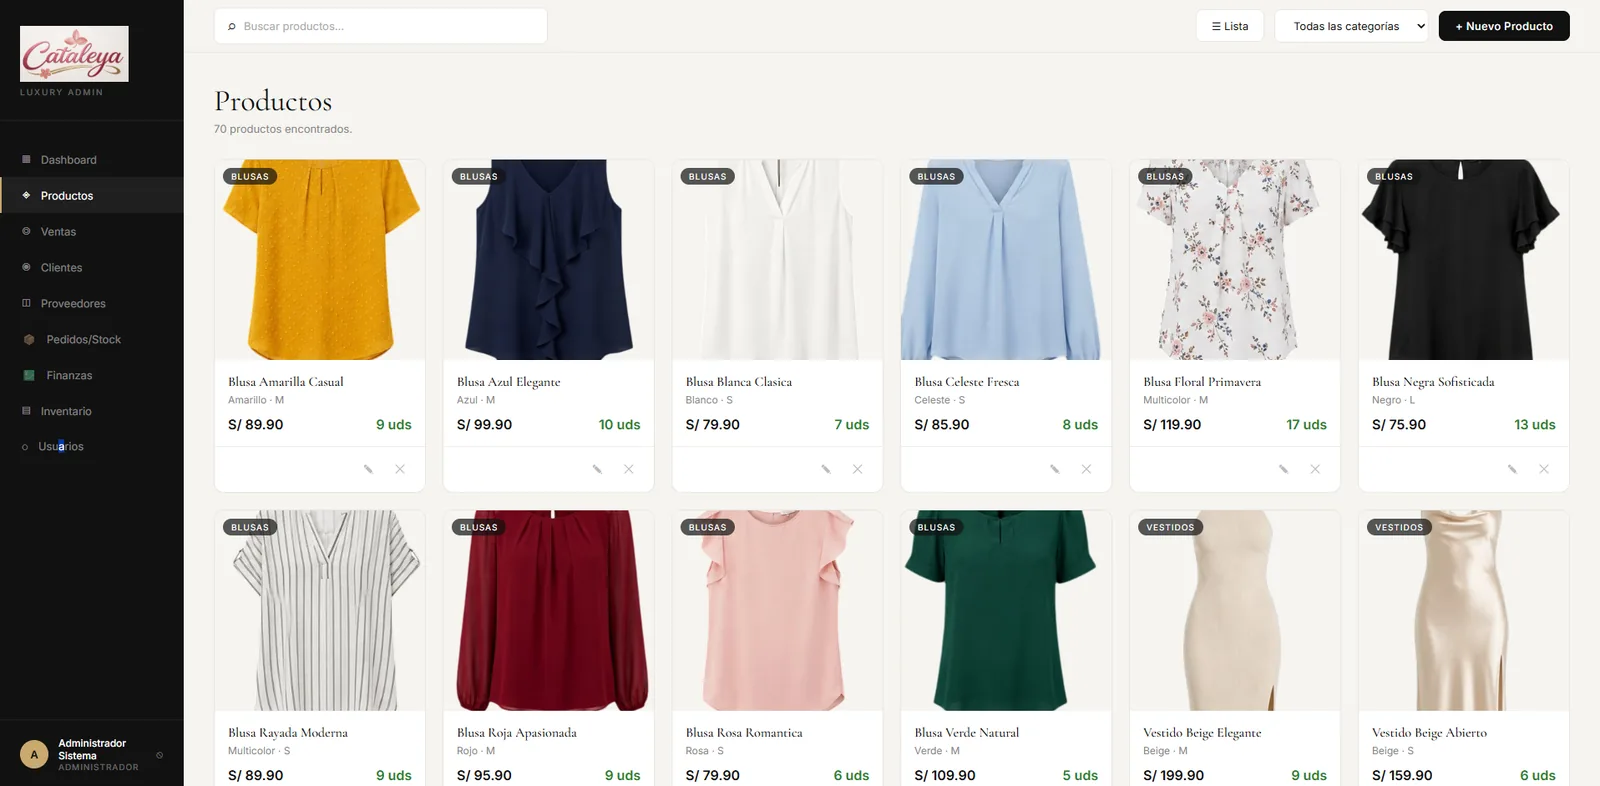Click the edit pencil for Blusa Celeste Fresca
1600x786 pixels.
click(x=1055, y=469)
